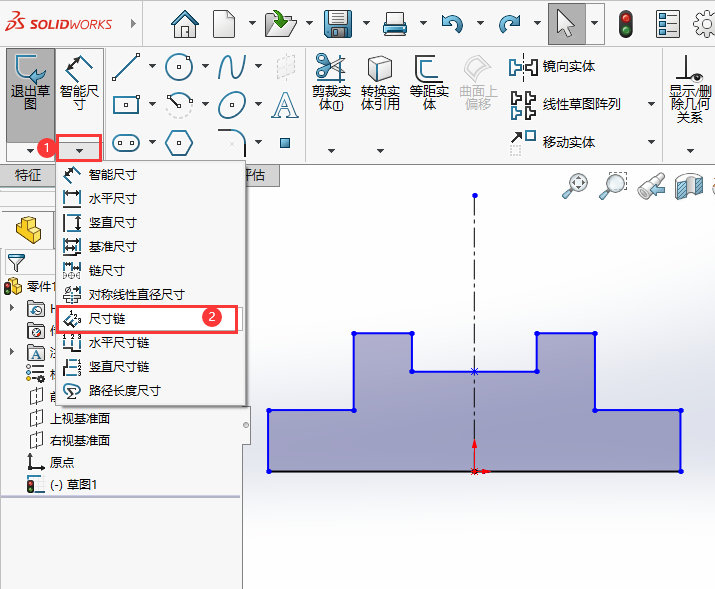Open the Smart Dimension dropdown arrow
The width and height of the screenshot is (715, 589).
click(79, 150)
